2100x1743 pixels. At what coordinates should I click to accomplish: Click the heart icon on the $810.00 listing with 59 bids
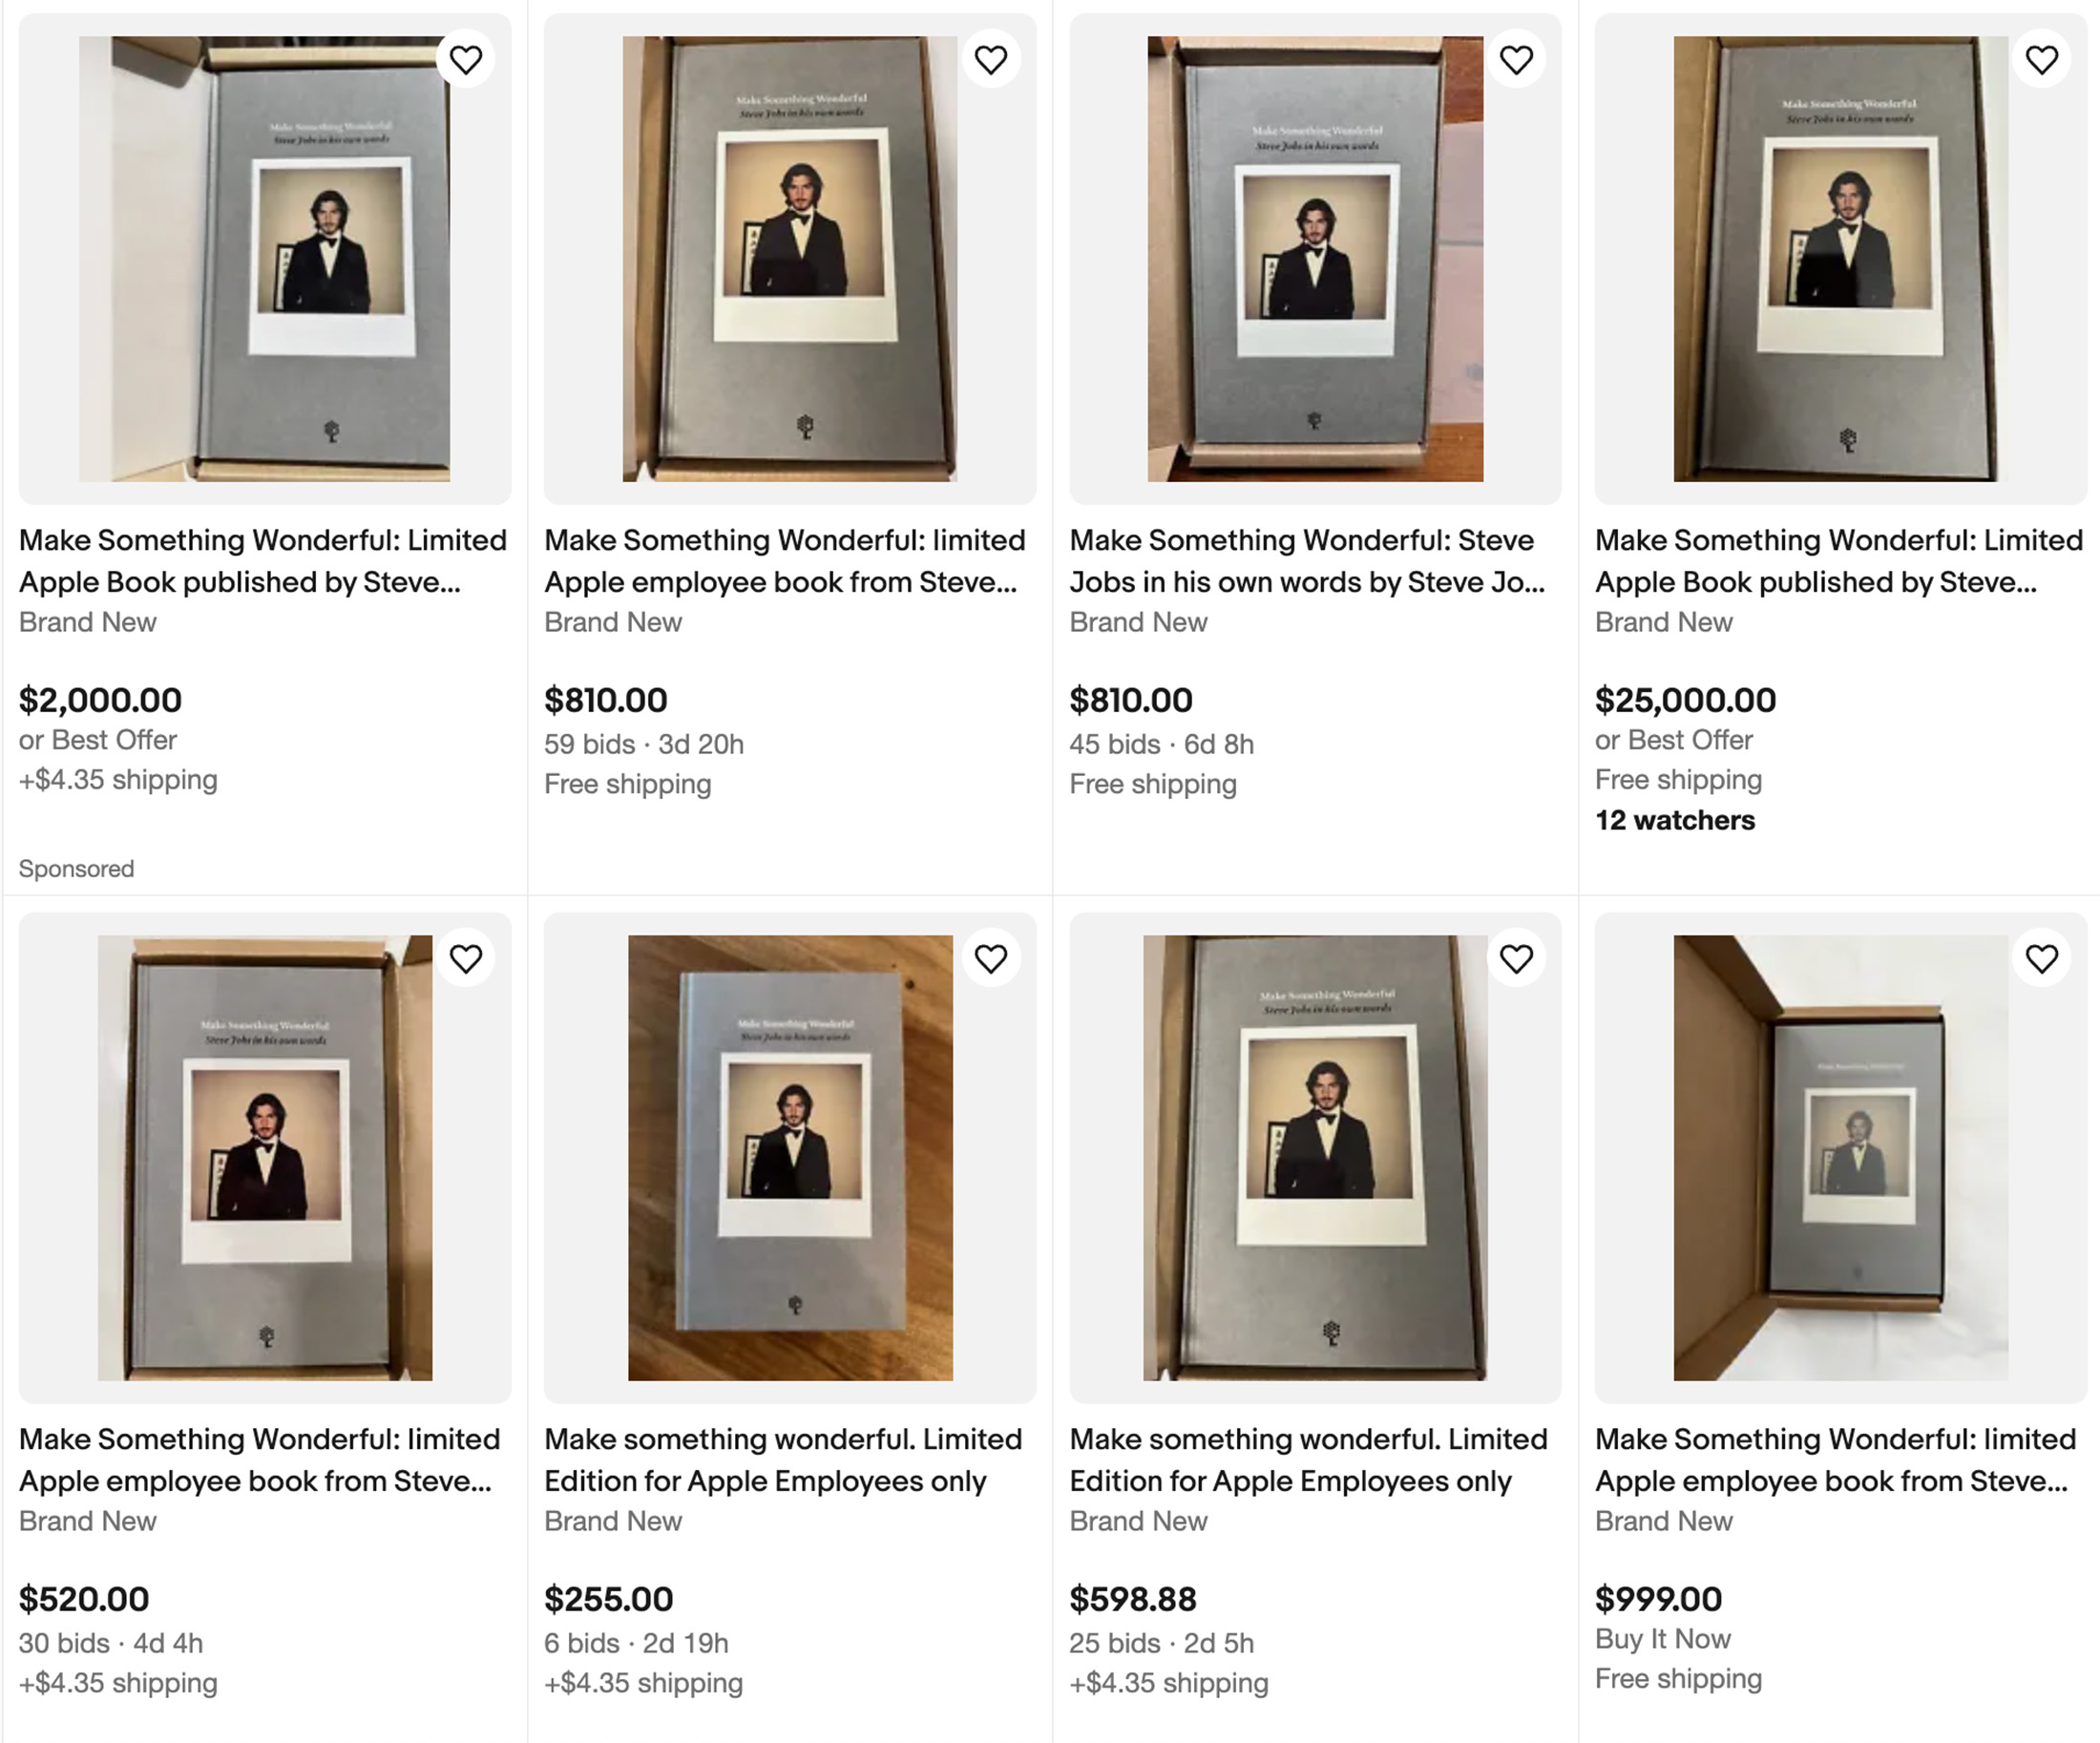point(991,58)
